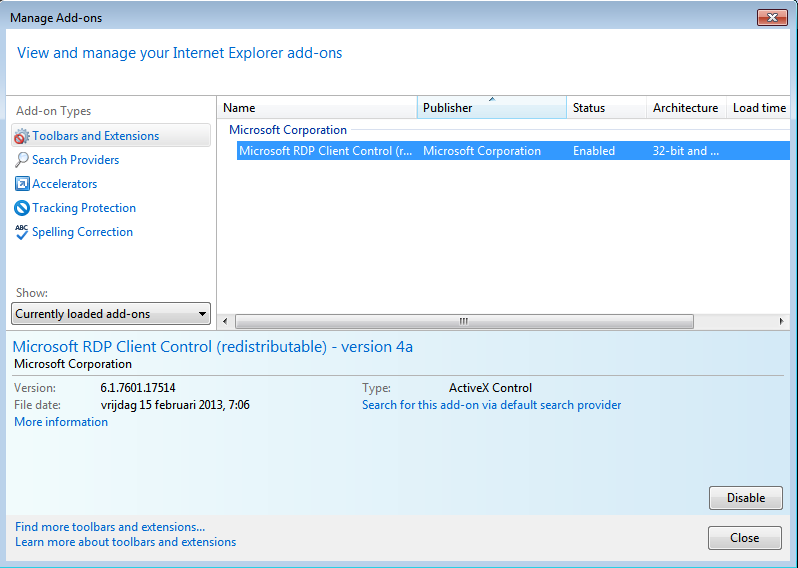Disable the selected add-on
This screenshot has width=798, height=568.
[745, 498]
